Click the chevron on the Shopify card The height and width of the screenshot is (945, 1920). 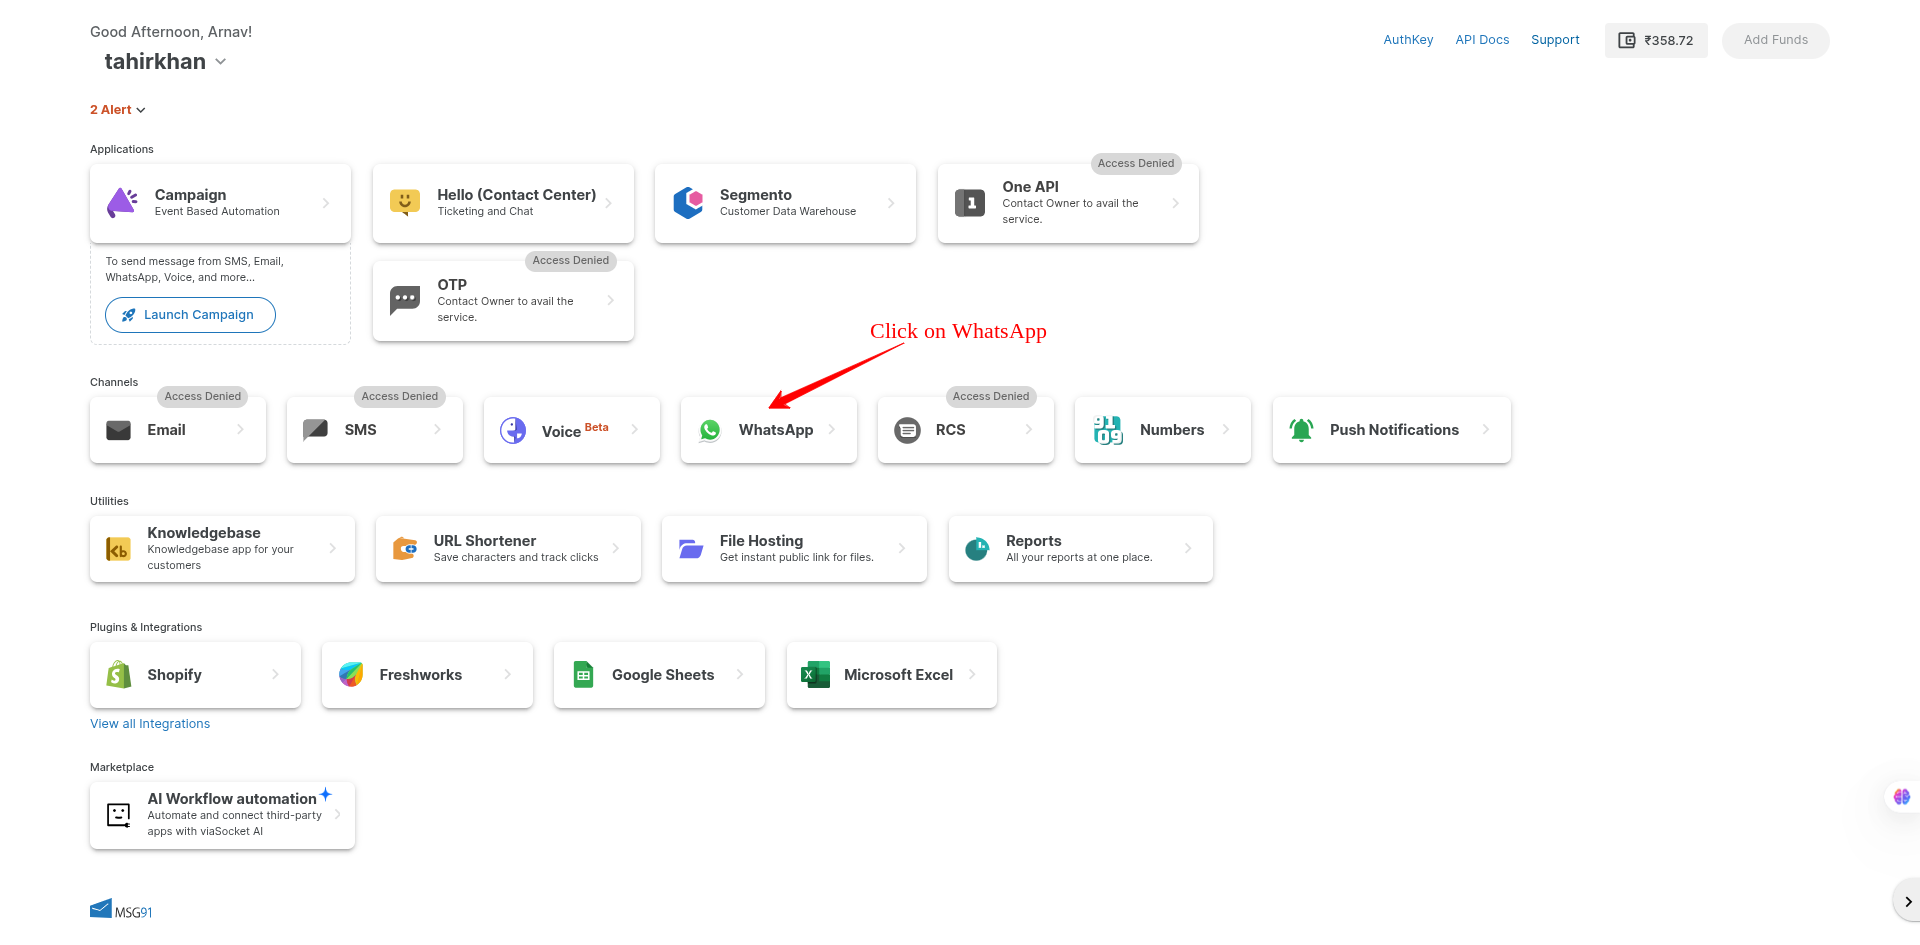(x=276, y=674)
